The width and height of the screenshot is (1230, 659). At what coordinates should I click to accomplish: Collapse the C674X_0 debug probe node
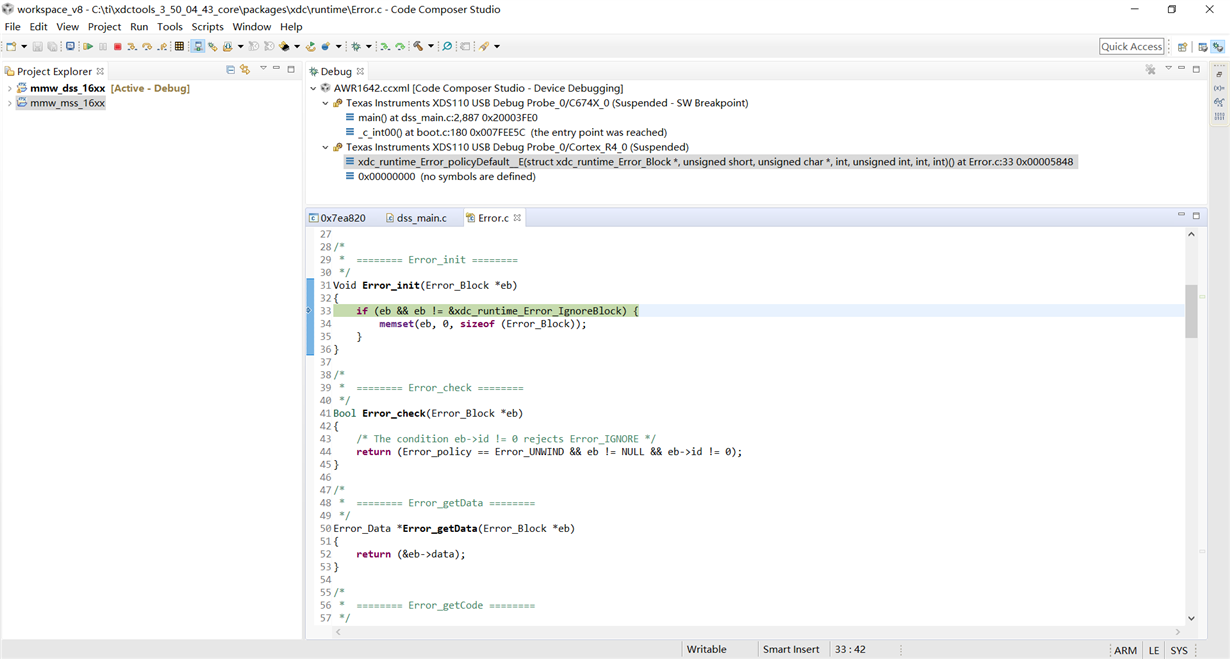(x=325, y=103)
